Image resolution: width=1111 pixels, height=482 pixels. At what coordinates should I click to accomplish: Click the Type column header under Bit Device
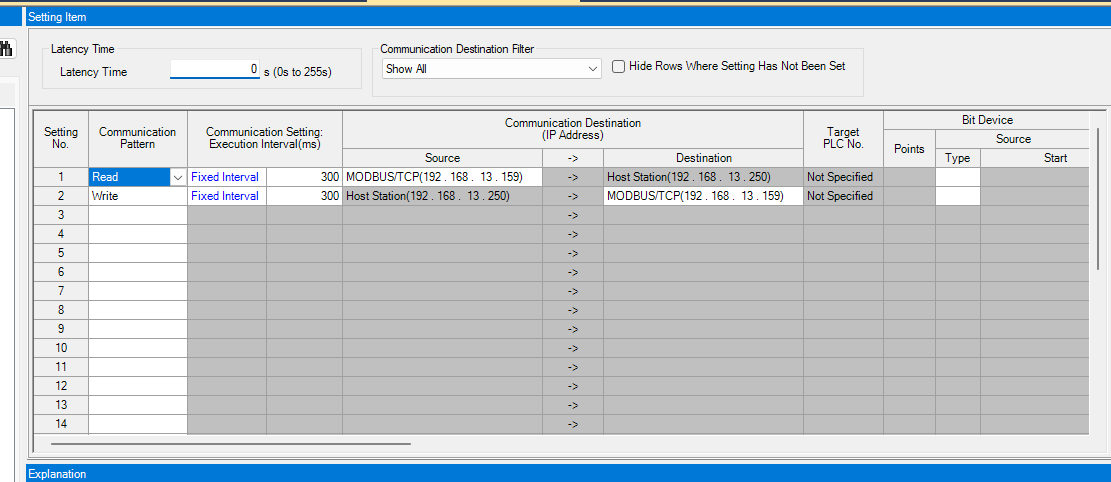click(958, 158)
